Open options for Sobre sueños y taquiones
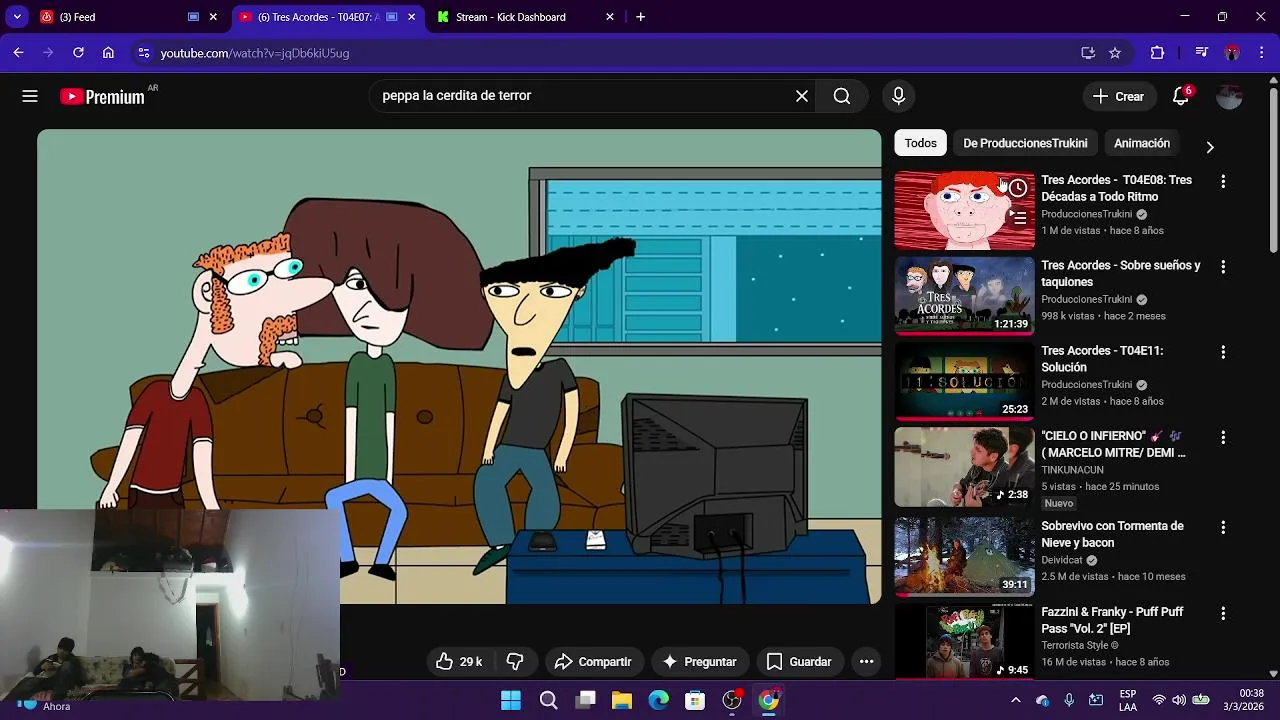 [1222, 267]
